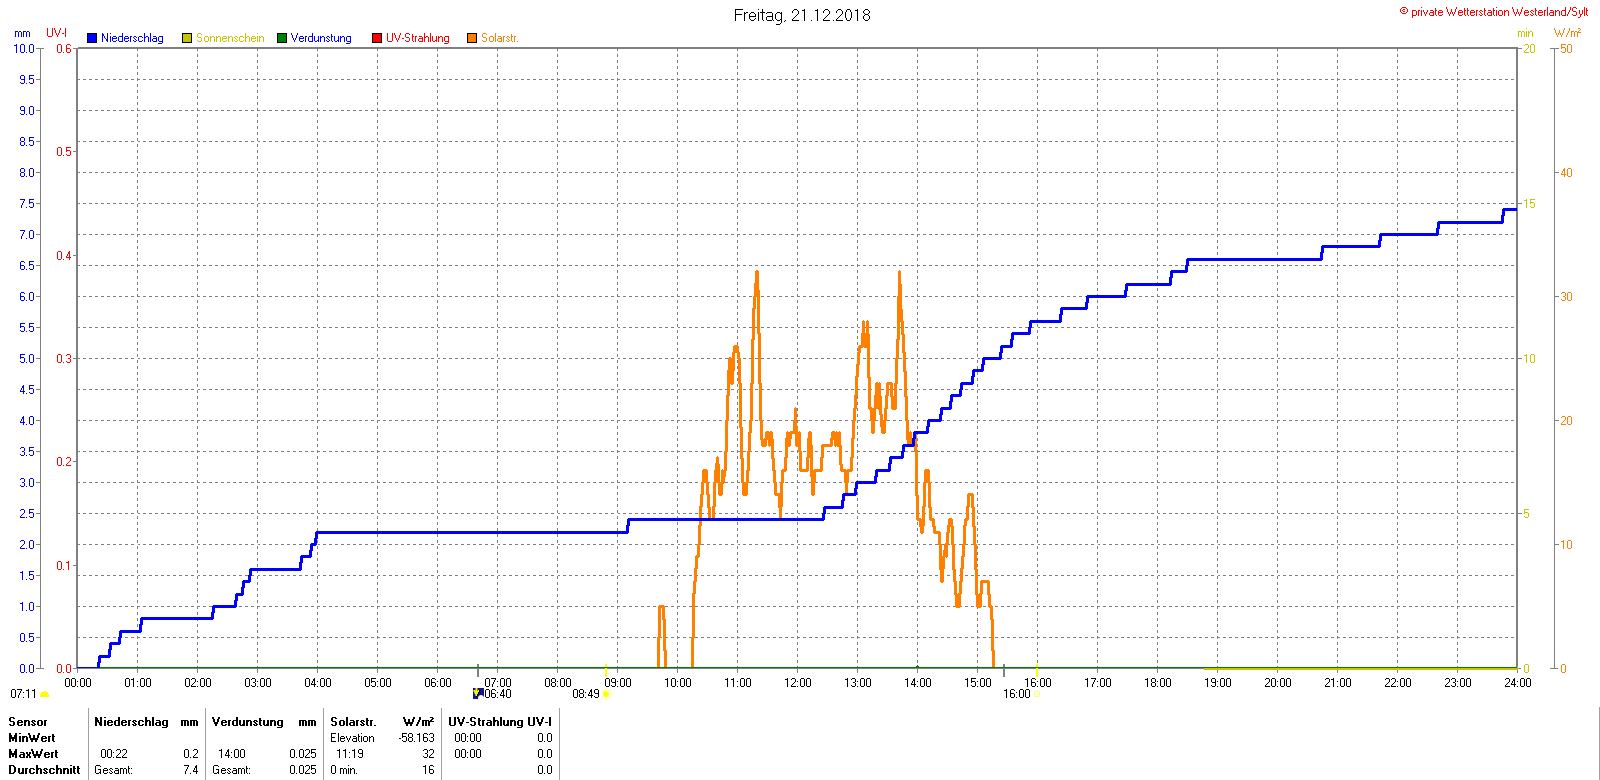Click the green Verdunstung legend swatch
This screenshot has width=1600, height=780.
[282, 38]
